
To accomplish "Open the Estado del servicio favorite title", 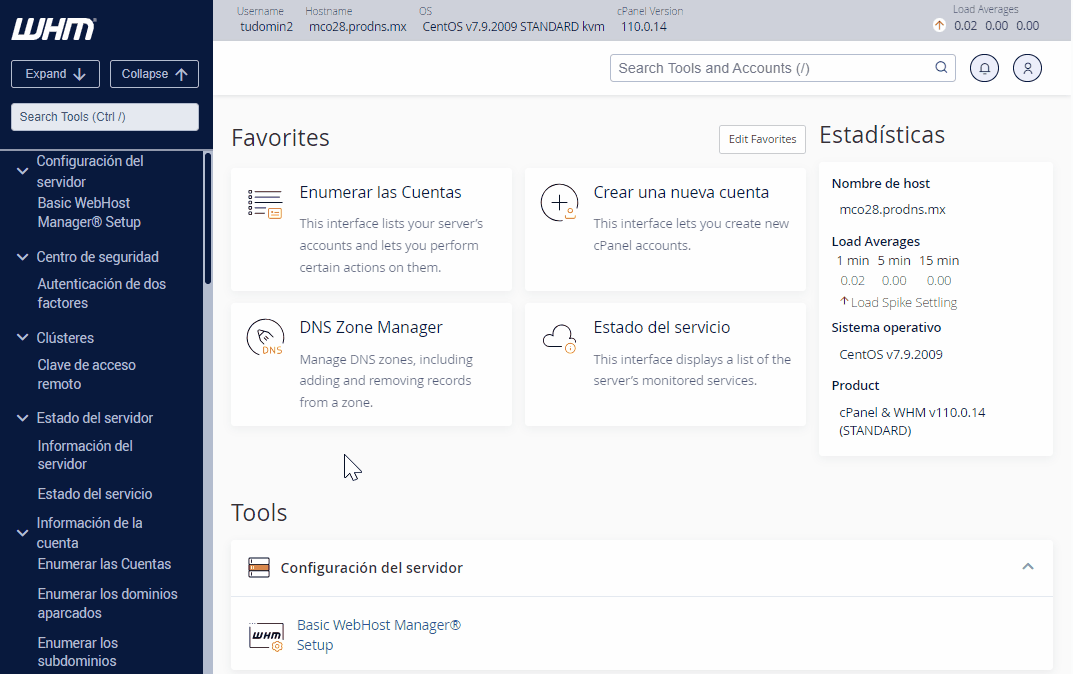I will click(x=662, y=328).
